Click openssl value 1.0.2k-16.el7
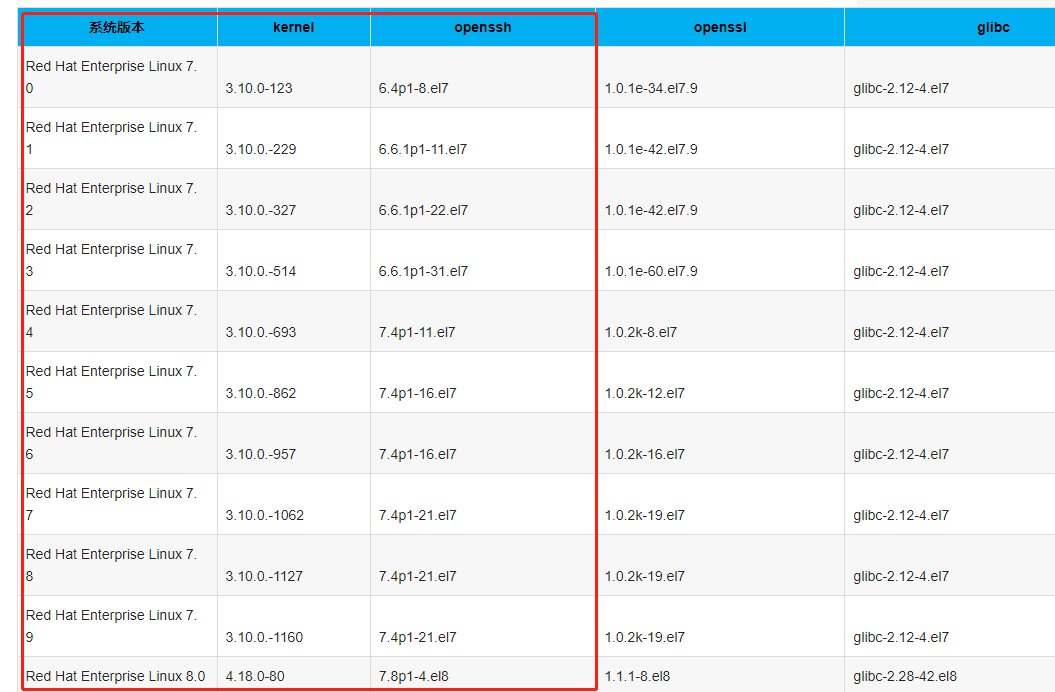The height and width of the screenshot is (692, 1055). pyautogui.click(x=645, y=454)
